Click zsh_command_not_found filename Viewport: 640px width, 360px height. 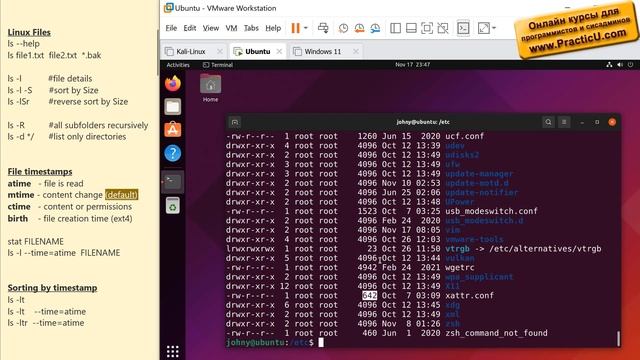(496, 333)
